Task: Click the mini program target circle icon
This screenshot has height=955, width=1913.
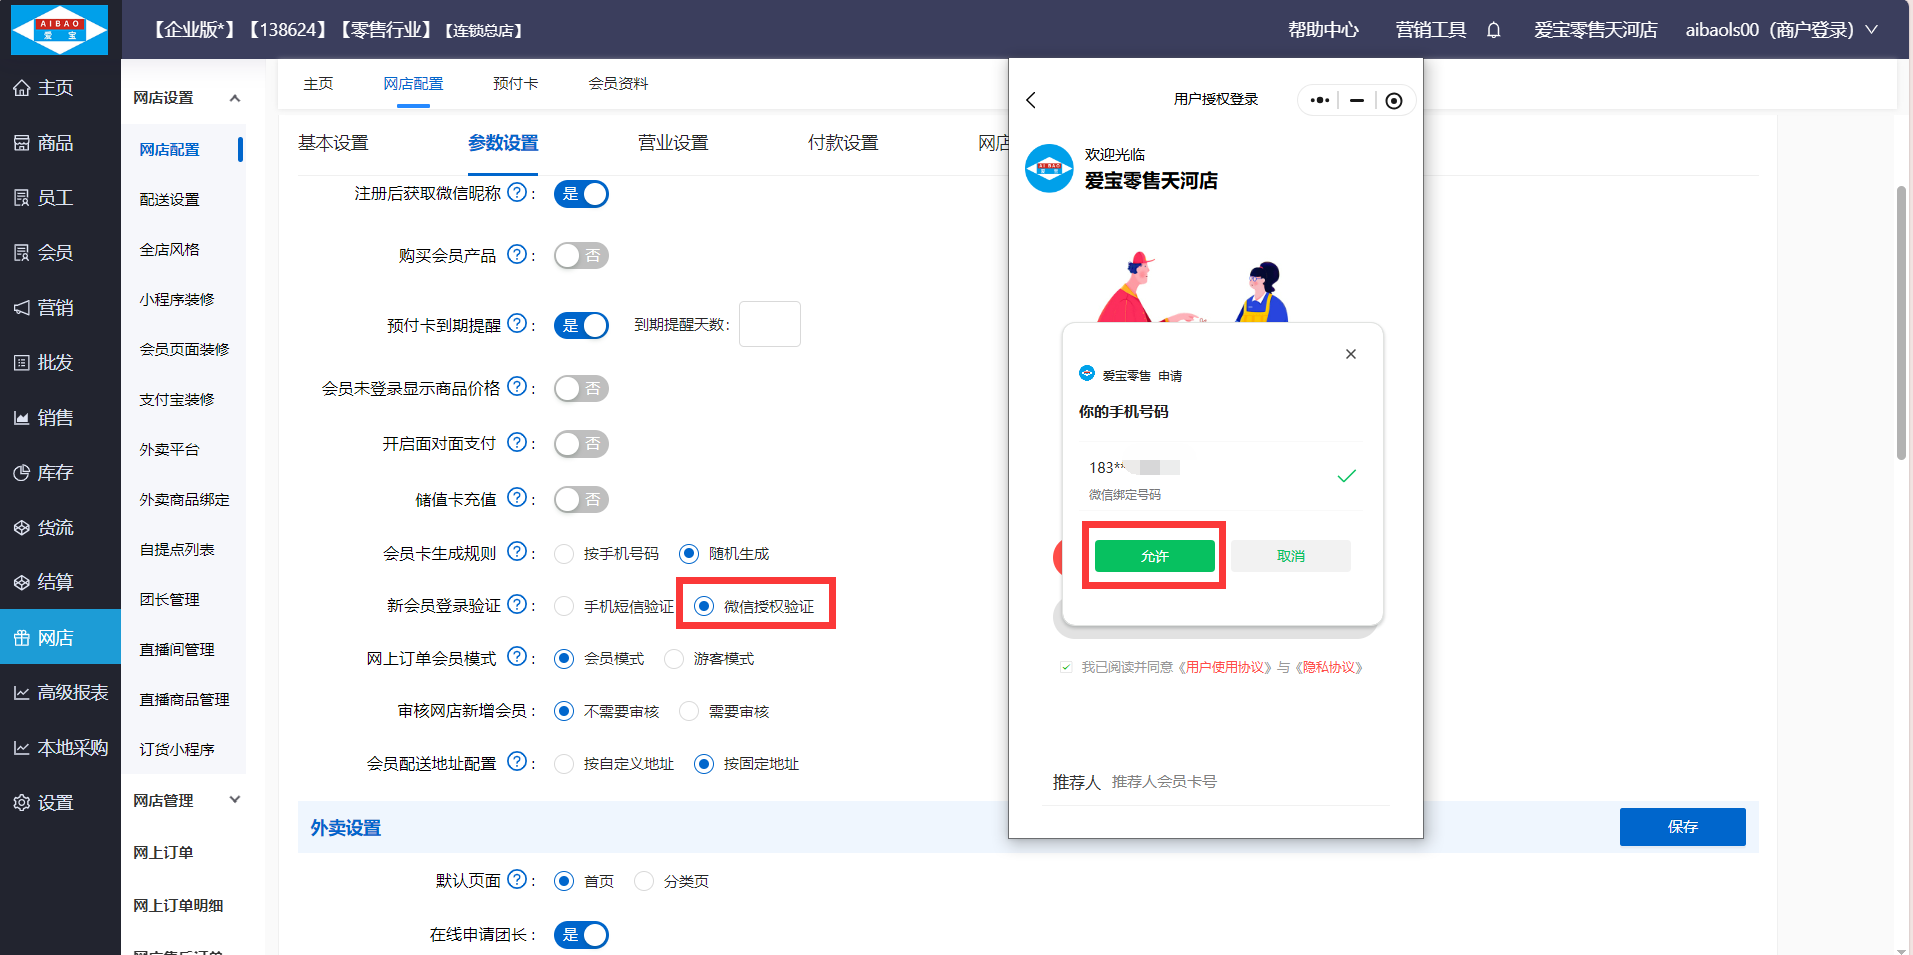Action: coord(1393,100)
